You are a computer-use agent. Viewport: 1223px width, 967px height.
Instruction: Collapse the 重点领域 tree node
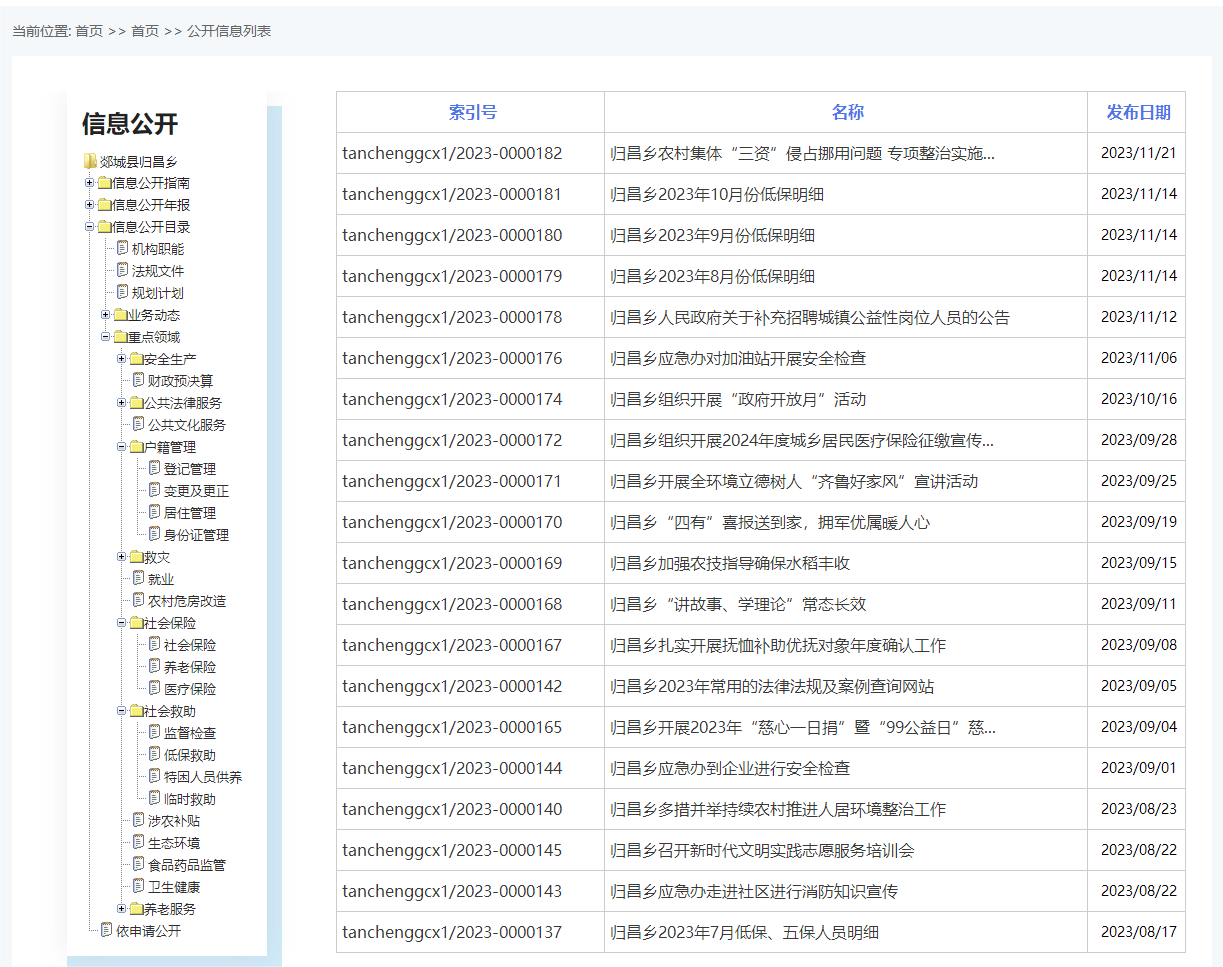click(x=105, y=337)
